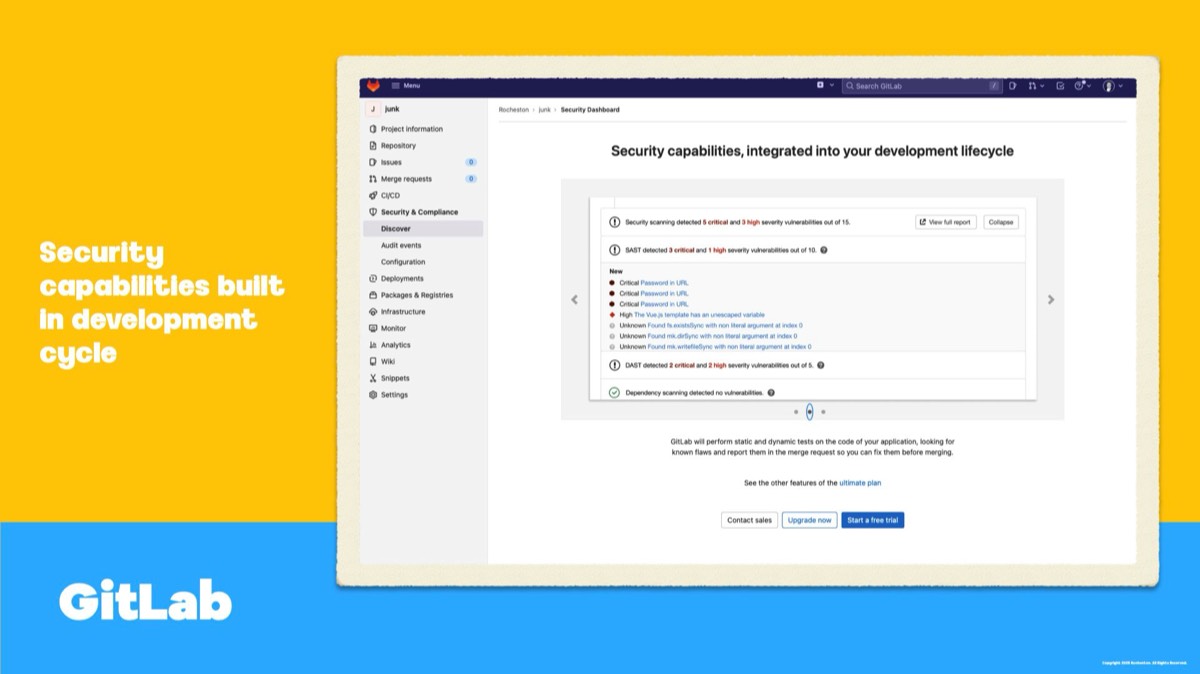This screenshot has width=1200, height=674.
Task: Go to next carousel slide arrow
Action: click(x=1050, y=299)
